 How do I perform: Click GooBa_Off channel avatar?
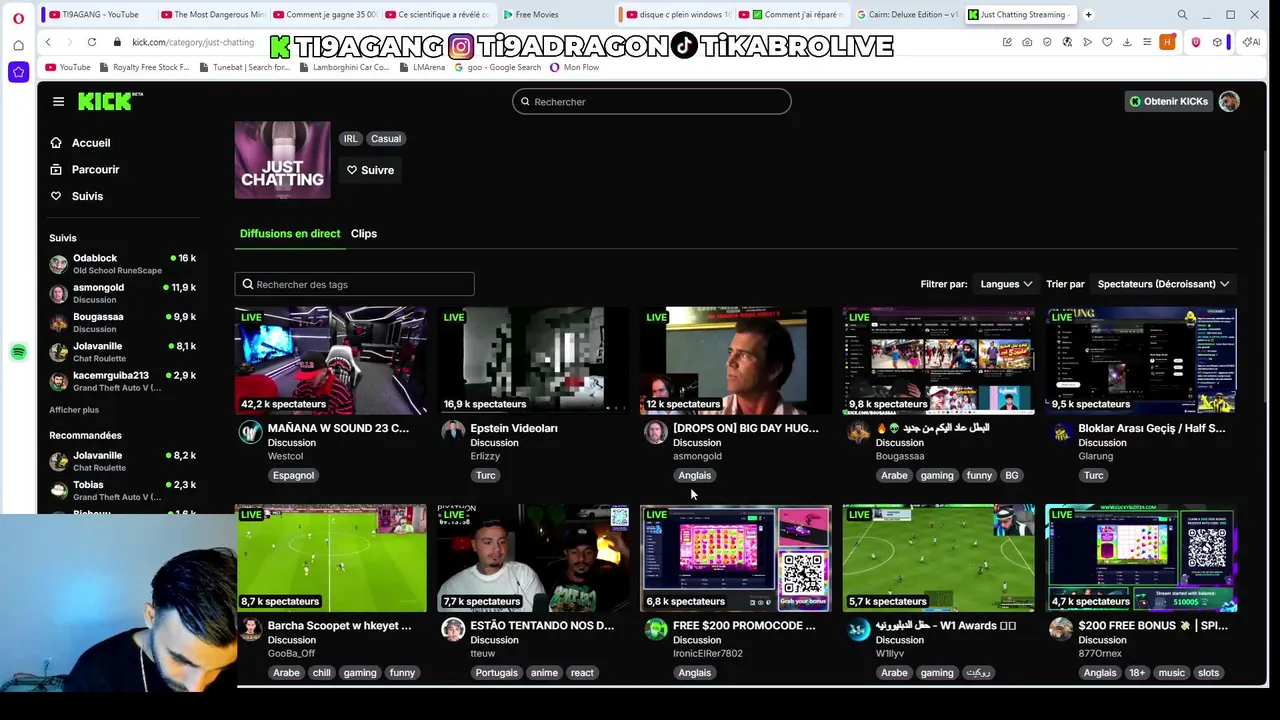[250, 629]
